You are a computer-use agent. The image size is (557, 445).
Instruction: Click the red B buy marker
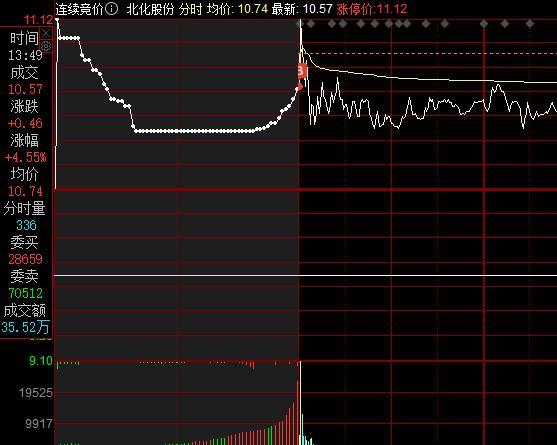[x=302, y=71]
